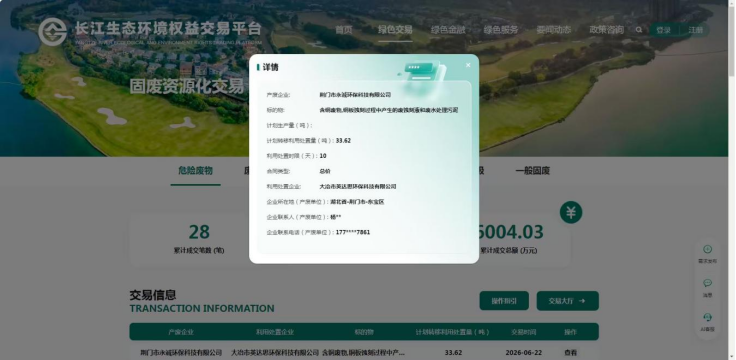Click the 总价 contract type value

(324, 171)
